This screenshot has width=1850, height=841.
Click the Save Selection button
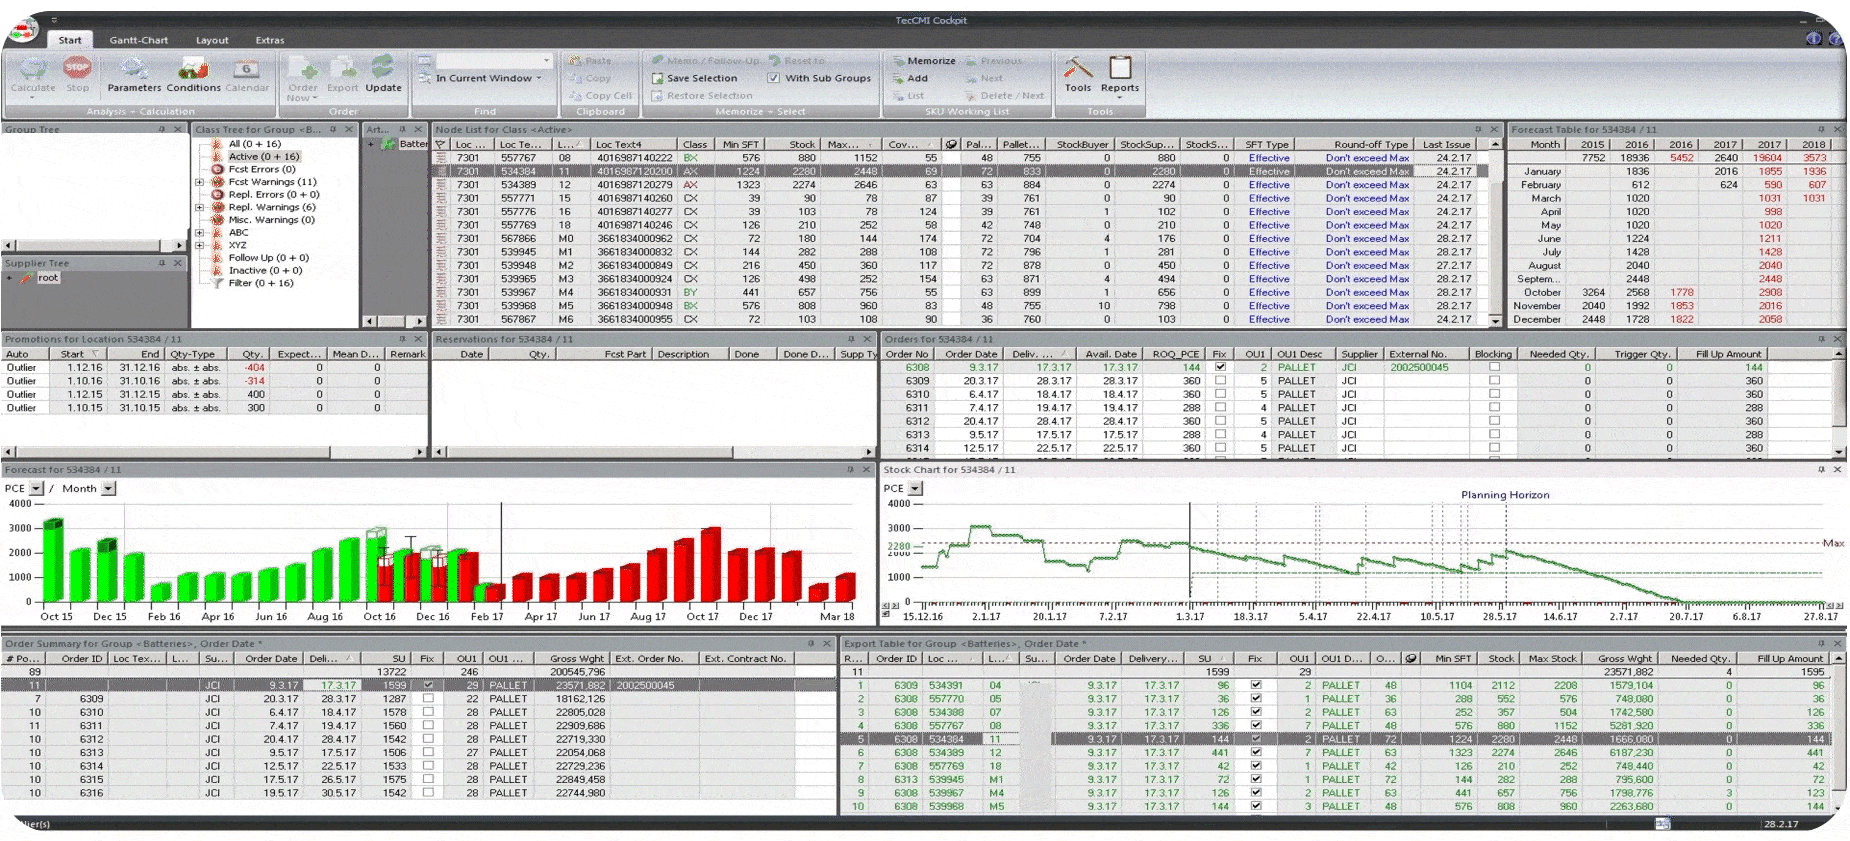point(700,78)
